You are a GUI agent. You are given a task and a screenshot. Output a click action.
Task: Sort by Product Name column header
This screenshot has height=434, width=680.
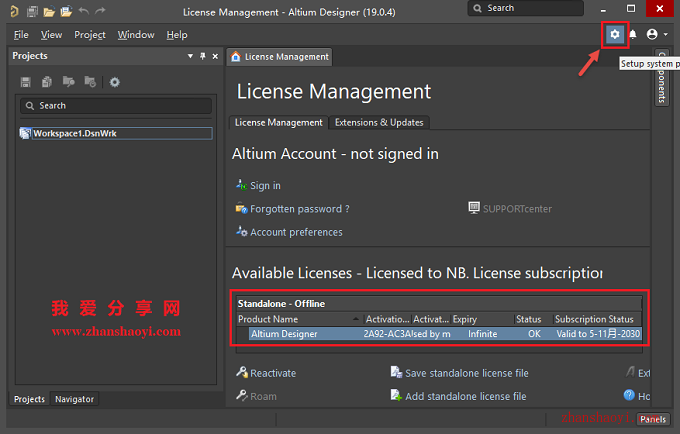coord(299,320)
